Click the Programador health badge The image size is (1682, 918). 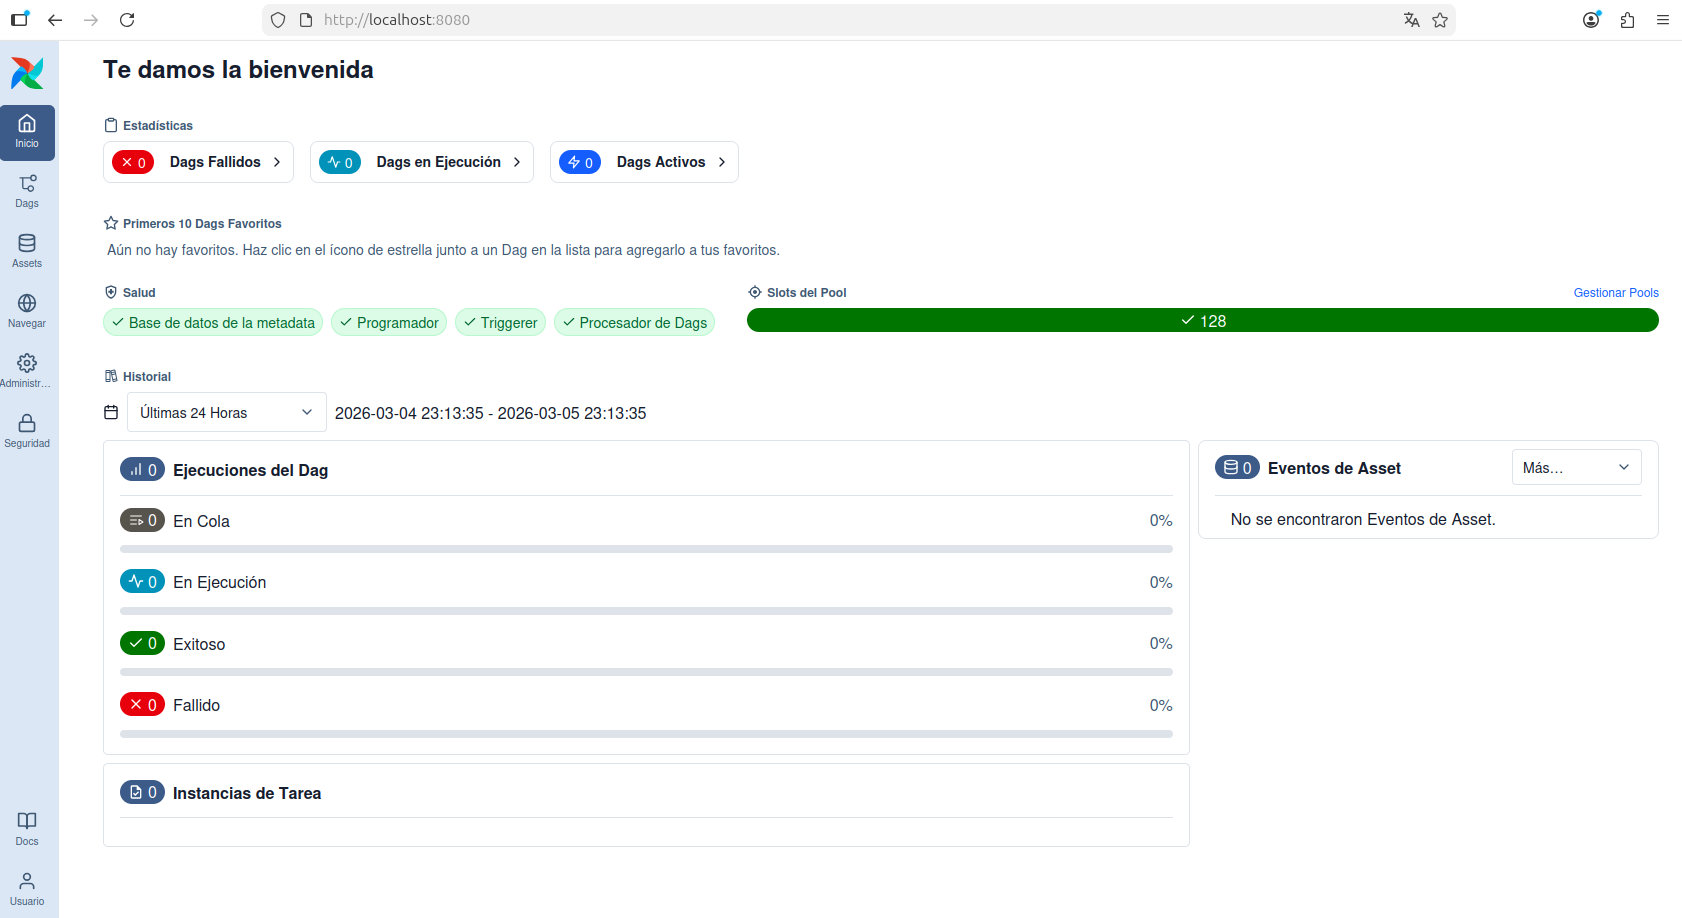coord(389,323)
